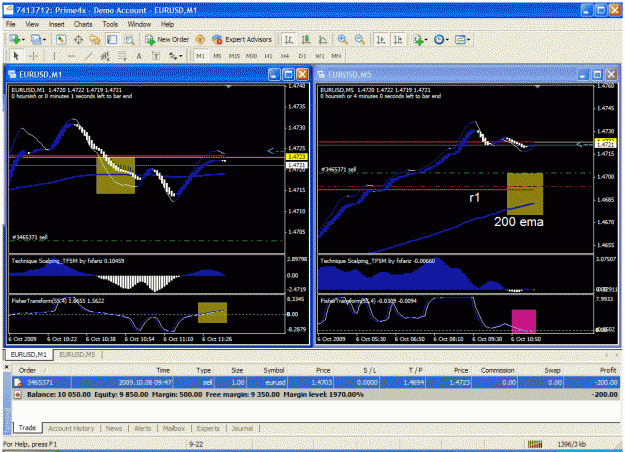Select the trendline drawing tool
This screenshot has height=452, width=625.
click(x=88, y=56)
